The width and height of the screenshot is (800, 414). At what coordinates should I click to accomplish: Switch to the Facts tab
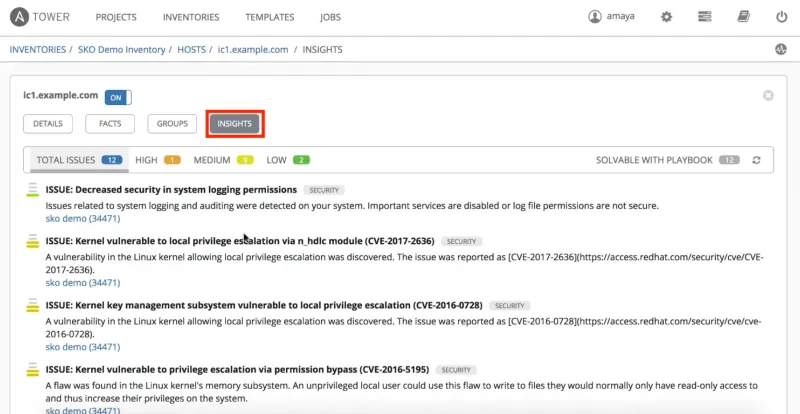pyautogui.click(x=110, y=124)
